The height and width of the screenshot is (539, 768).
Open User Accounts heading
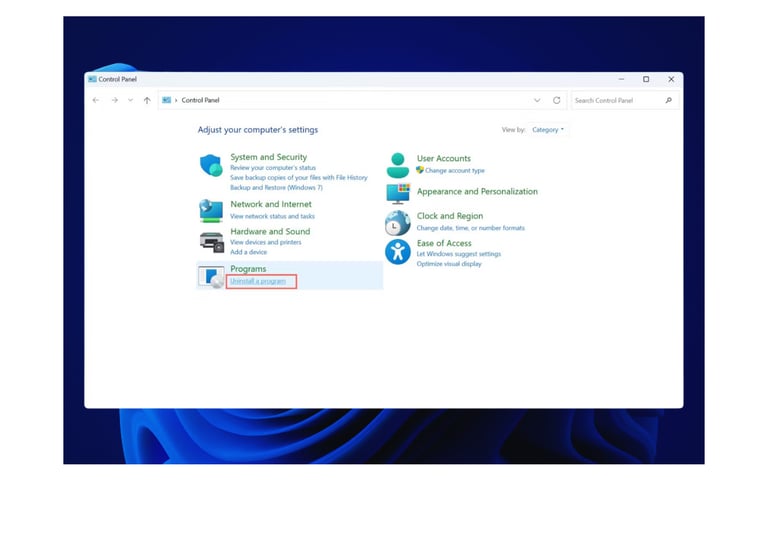444,158
